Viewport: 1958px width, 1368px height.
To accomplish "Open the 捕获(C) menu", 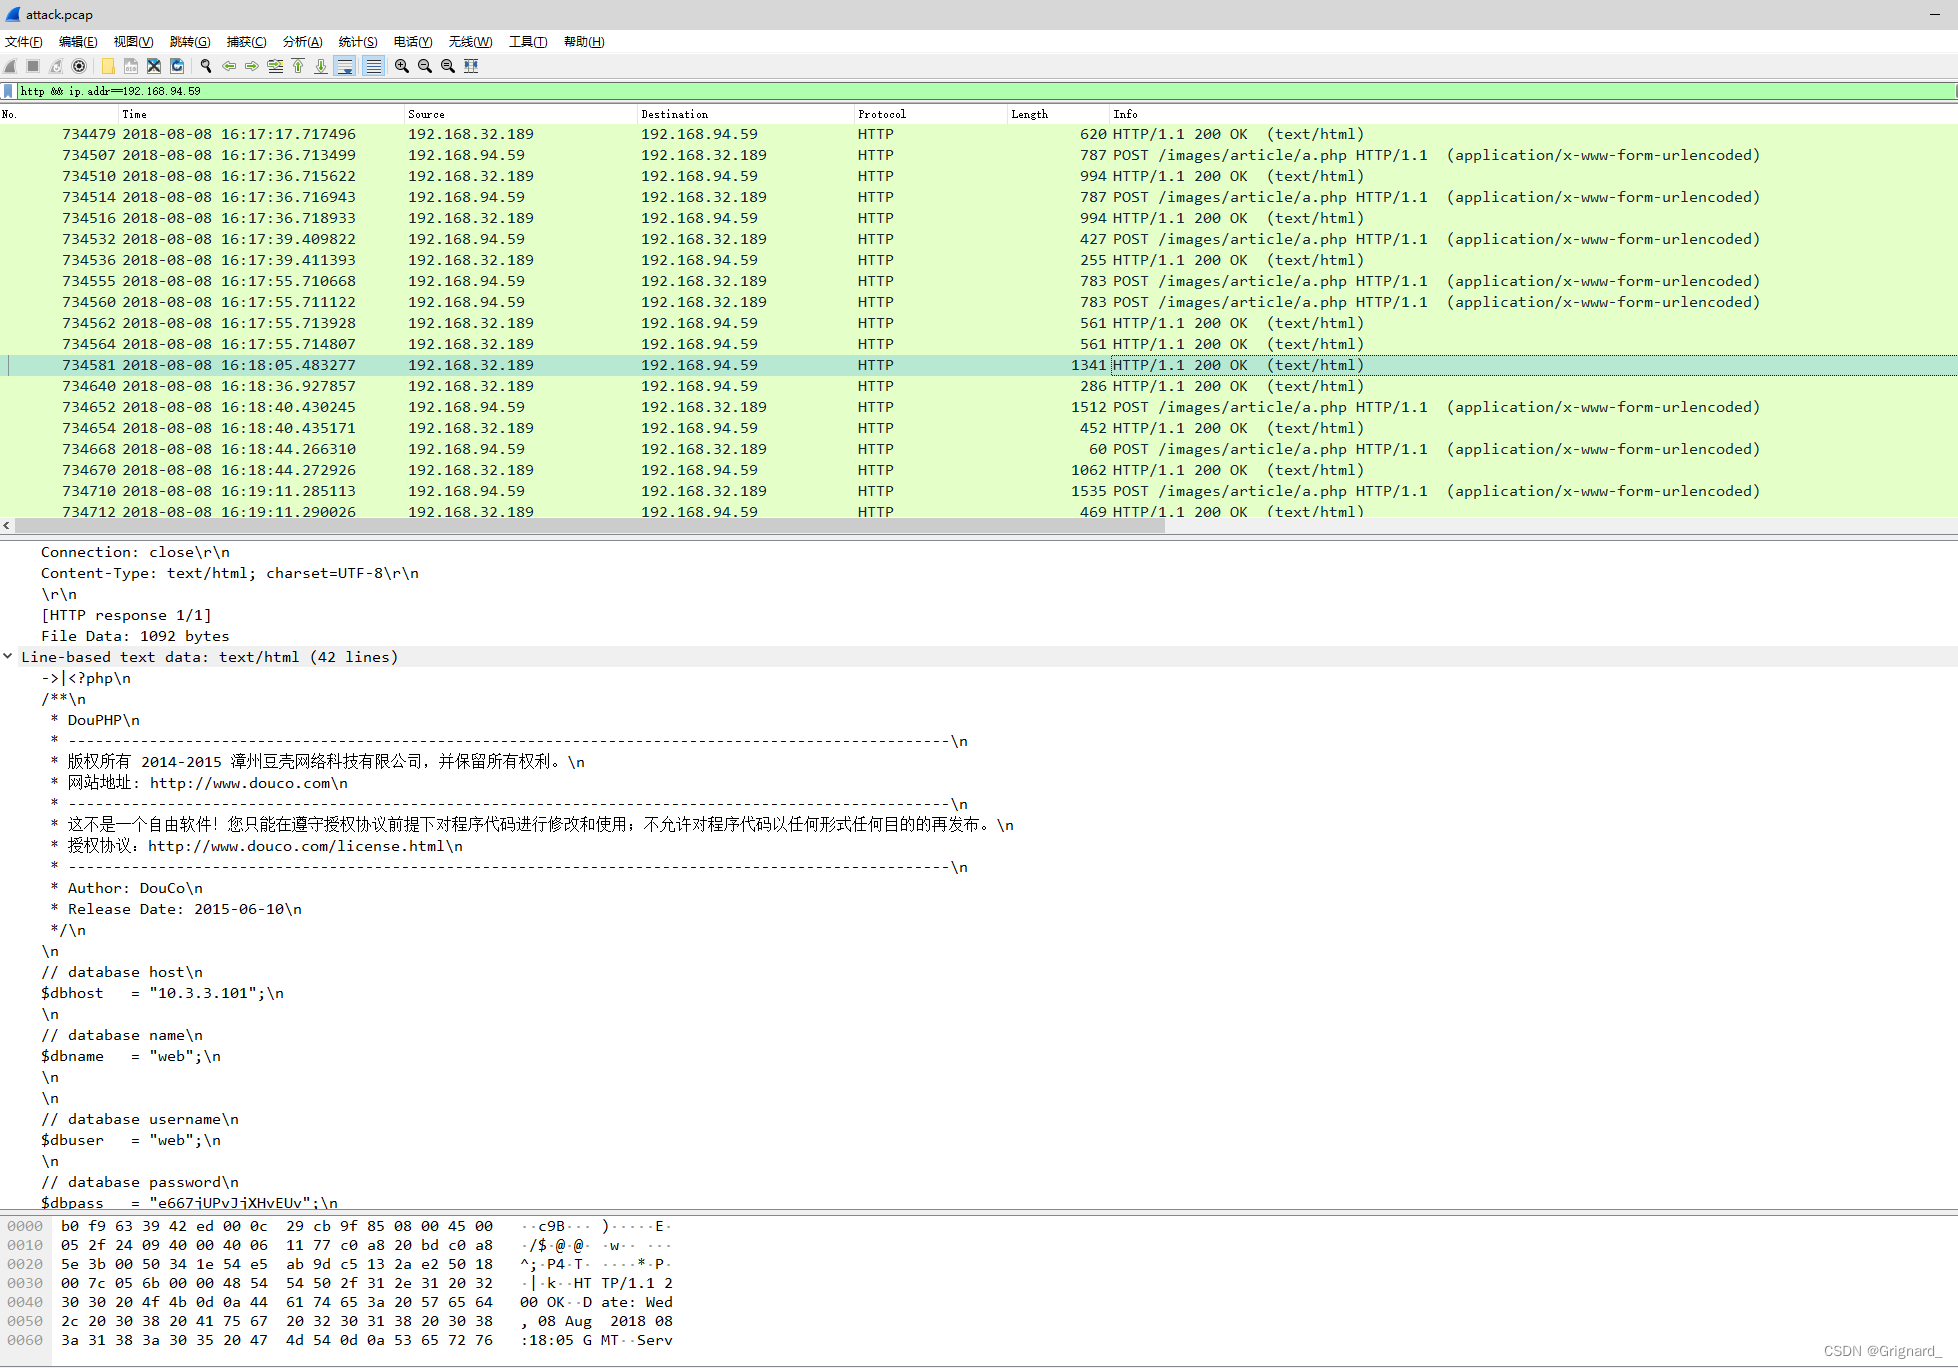I will tap(246, 42).
